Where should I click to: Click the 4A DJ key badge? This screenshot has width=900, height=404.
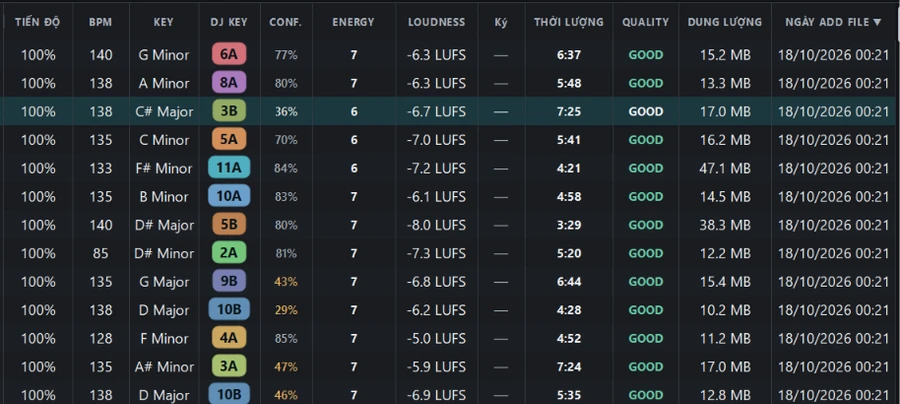click(x=229, y=338)
